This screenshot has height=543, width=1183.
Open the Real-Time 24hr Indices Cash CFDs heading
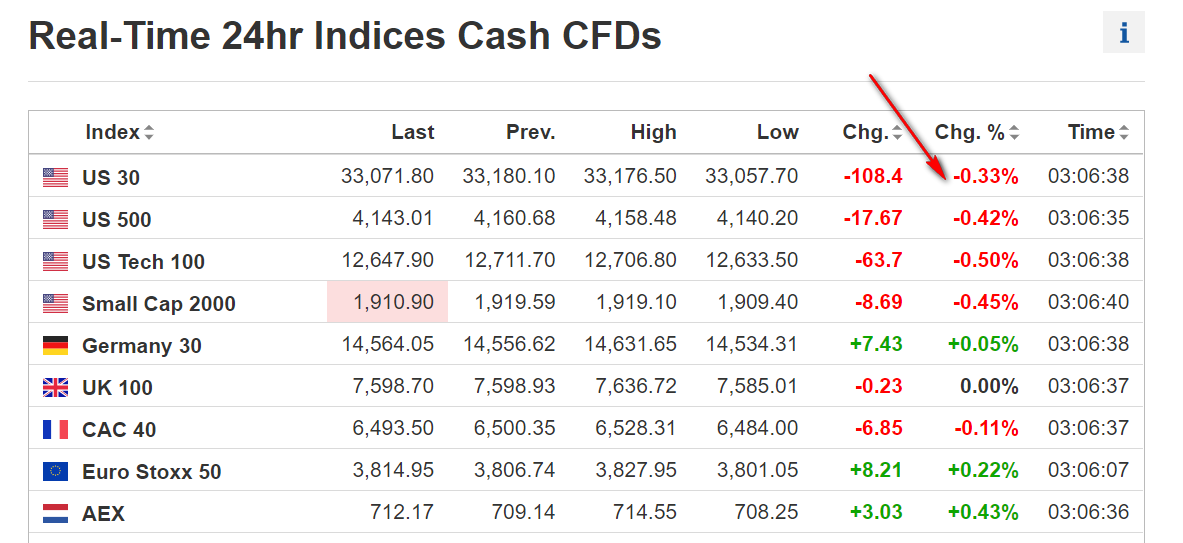tap(345, 36)
